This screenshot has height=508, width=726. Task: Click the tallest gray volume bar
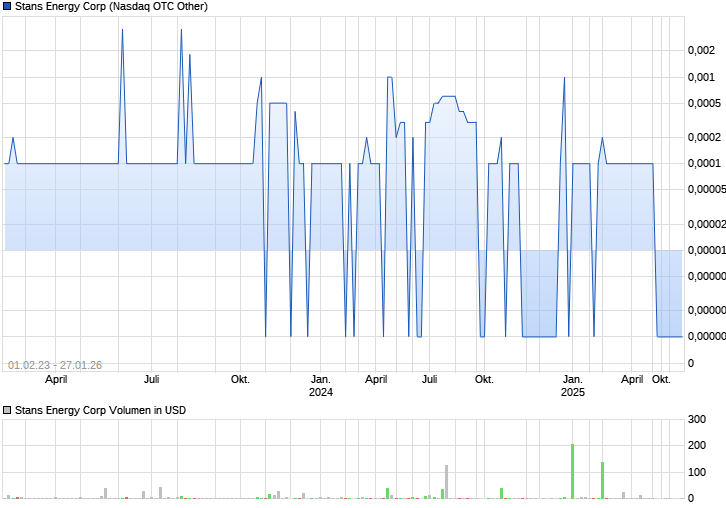tap(446, 482)
